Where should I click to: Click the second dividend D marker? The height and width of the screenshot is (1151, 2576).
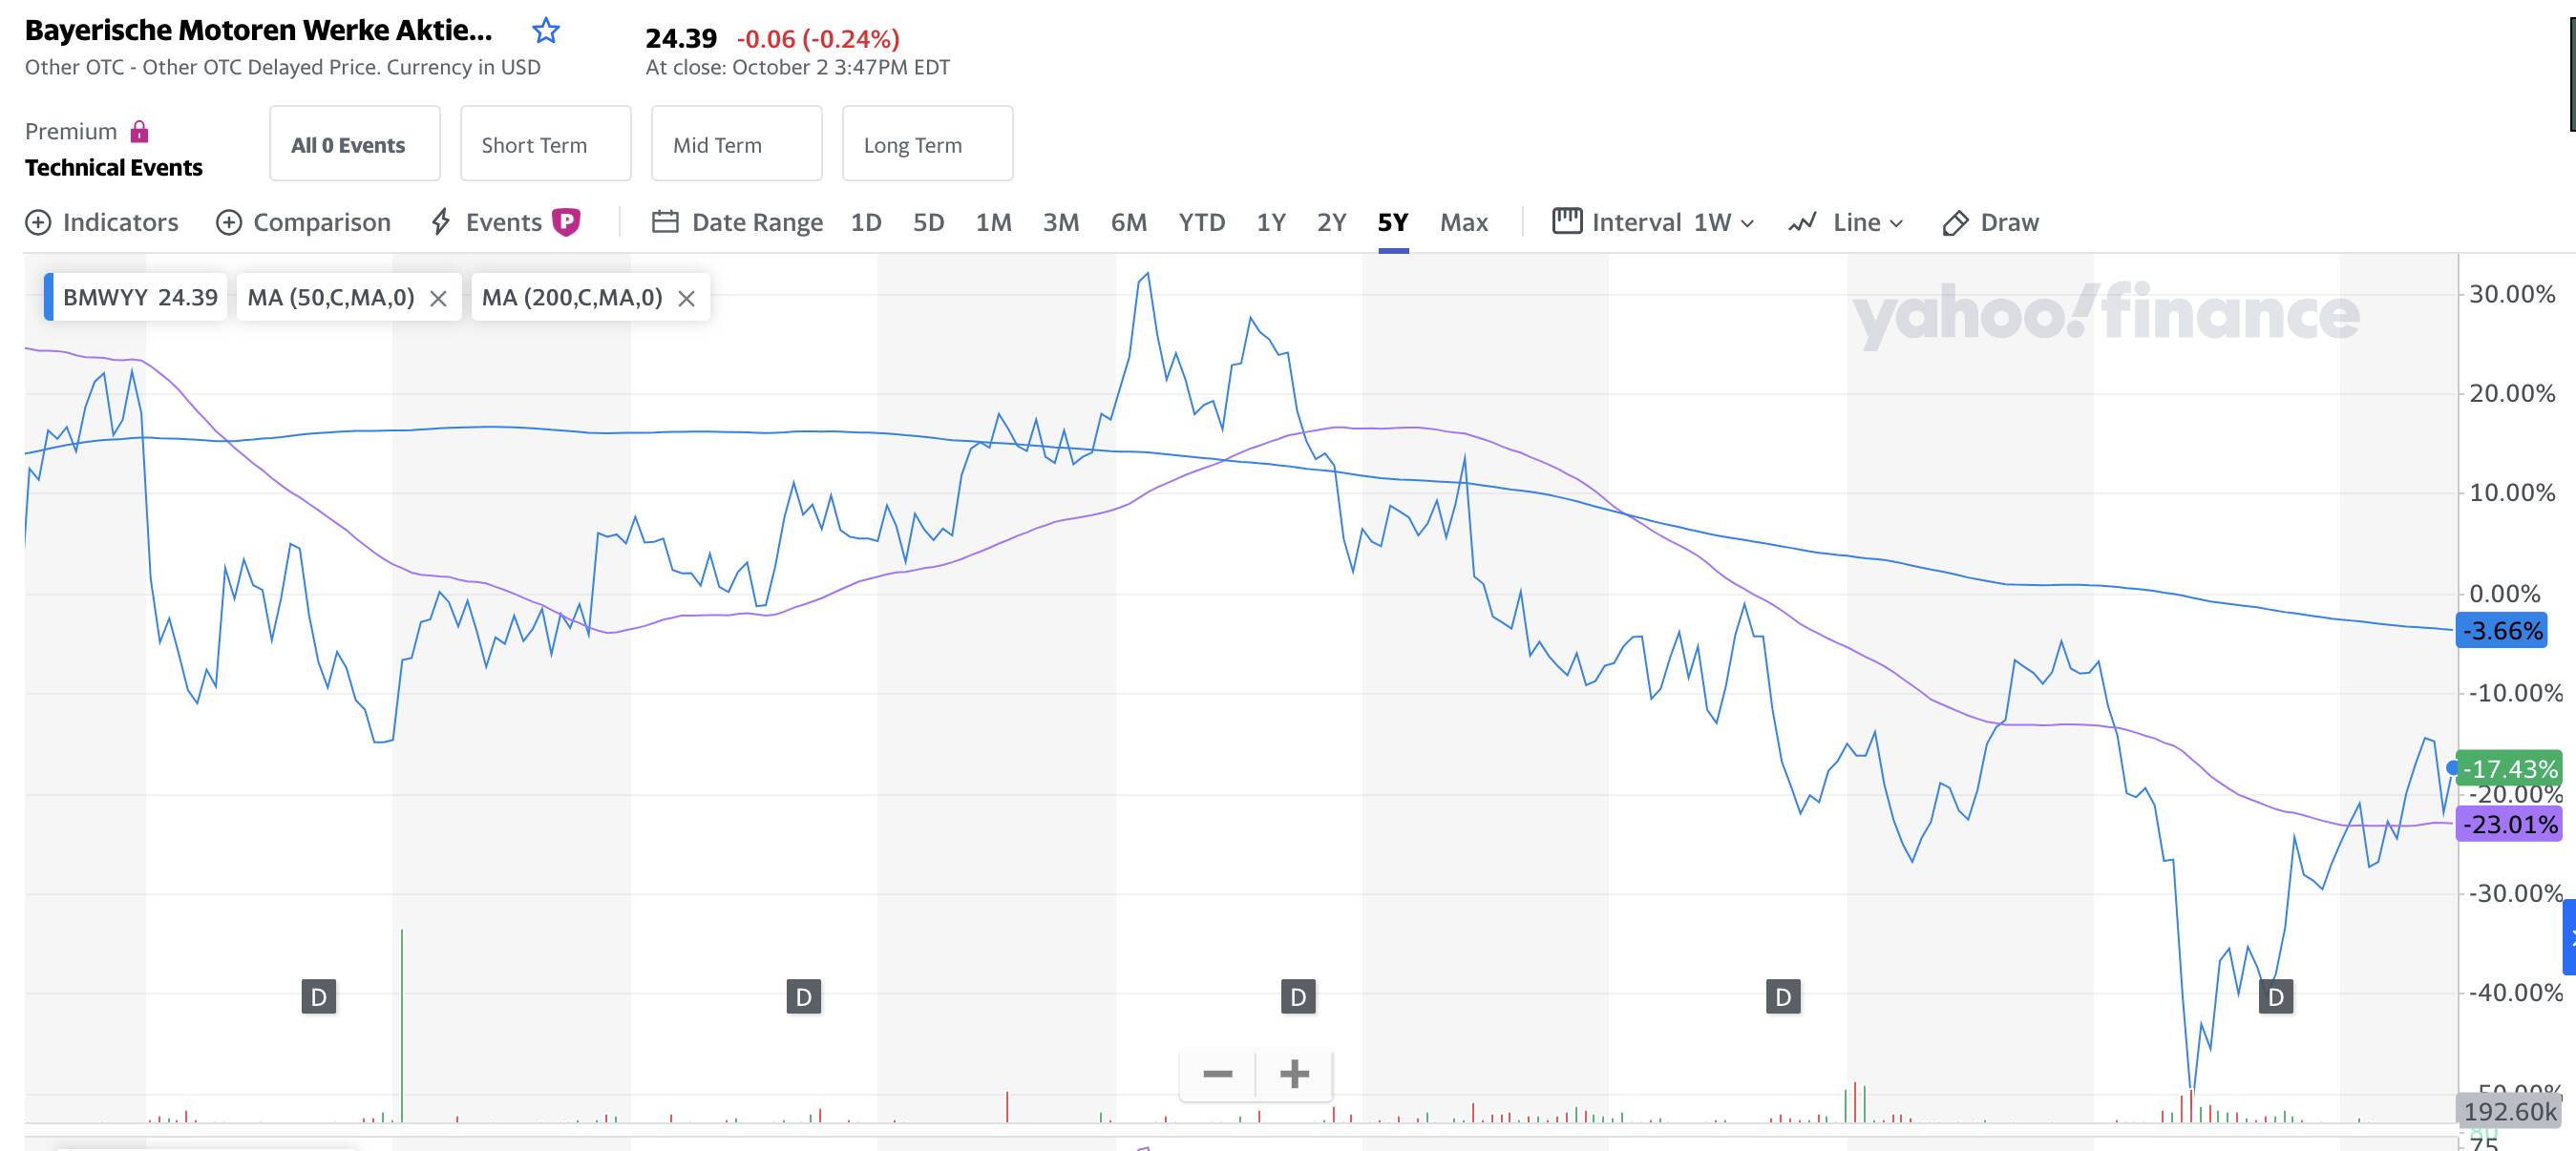[x=804, y=996]
